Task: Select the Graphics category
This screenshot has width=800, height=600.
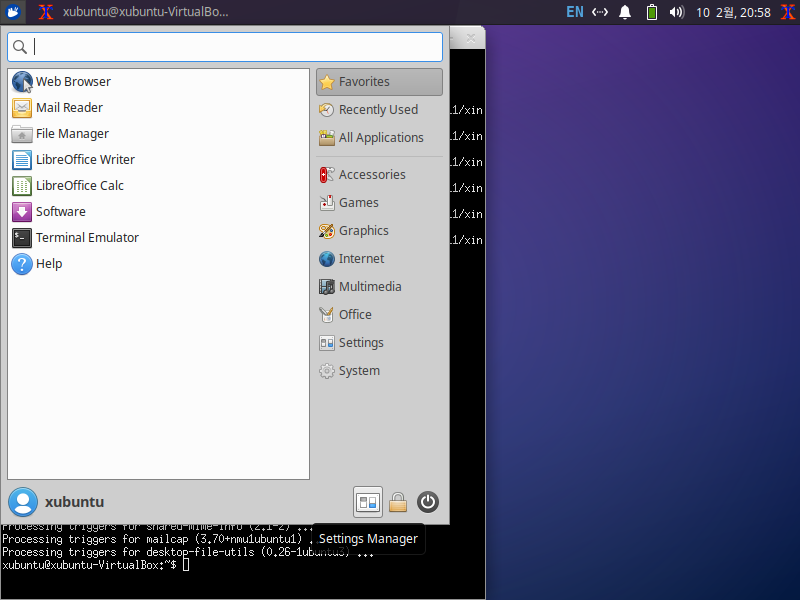Action: click(379, 231)
